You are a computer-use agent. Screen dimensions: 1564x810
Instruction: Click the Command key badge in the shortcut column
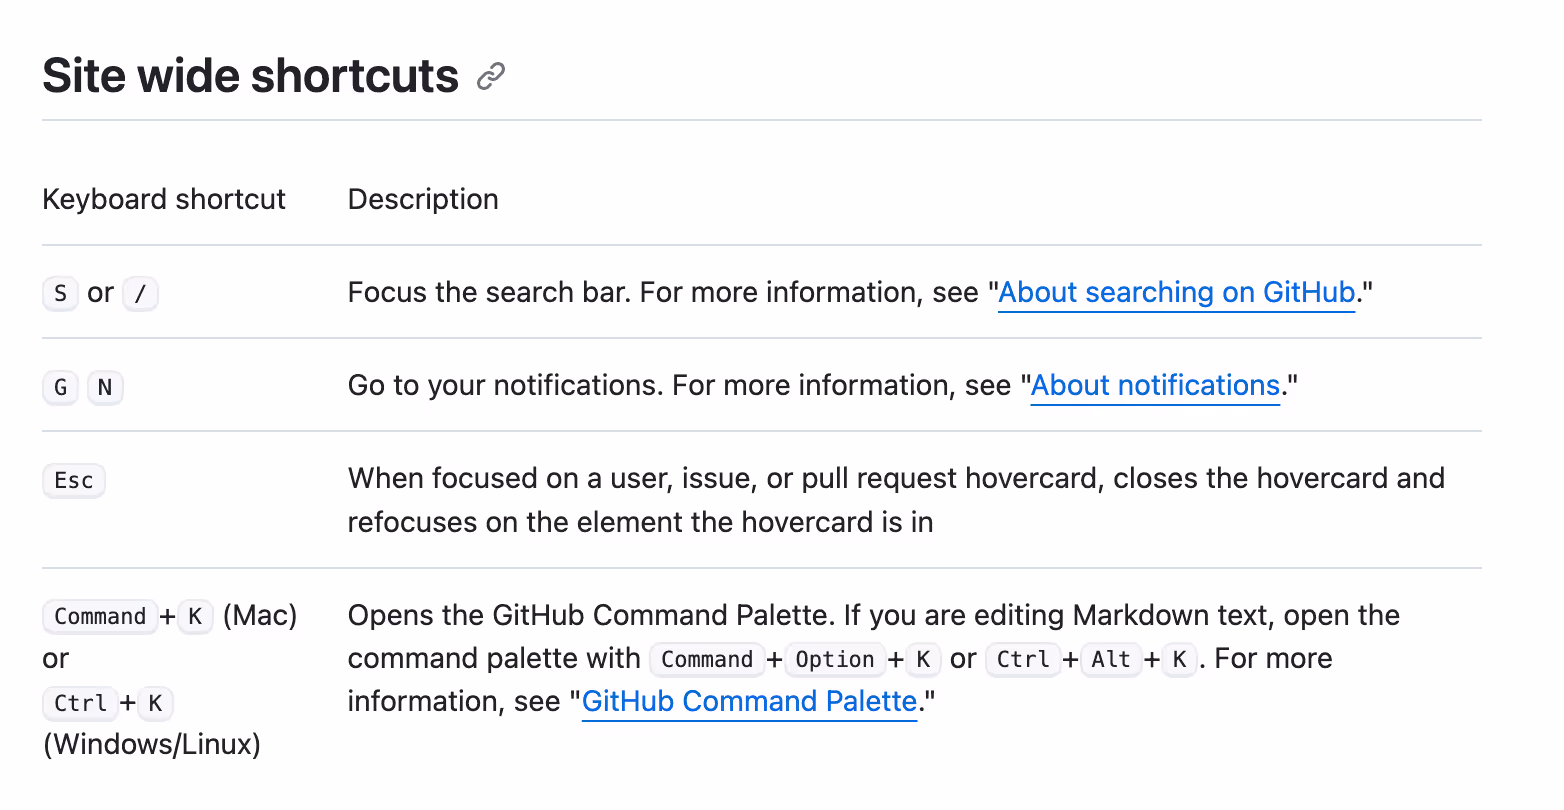[100, 616]
